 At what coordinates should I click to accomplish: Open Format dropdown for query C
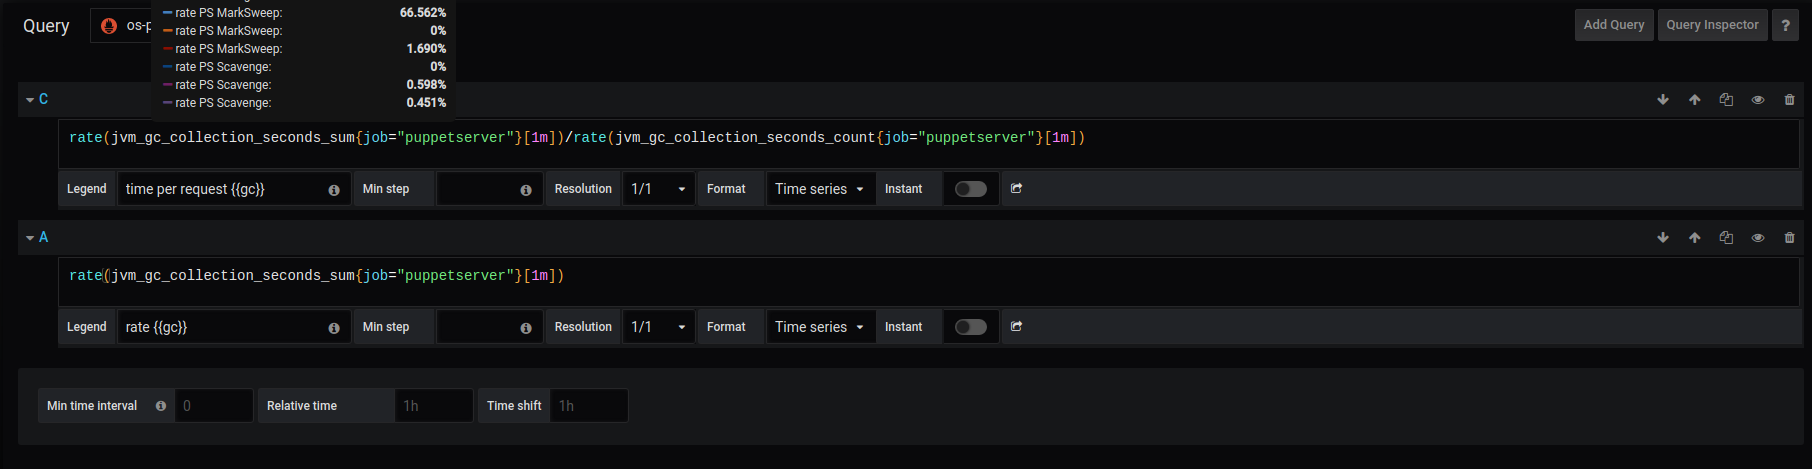pos(821,189)
